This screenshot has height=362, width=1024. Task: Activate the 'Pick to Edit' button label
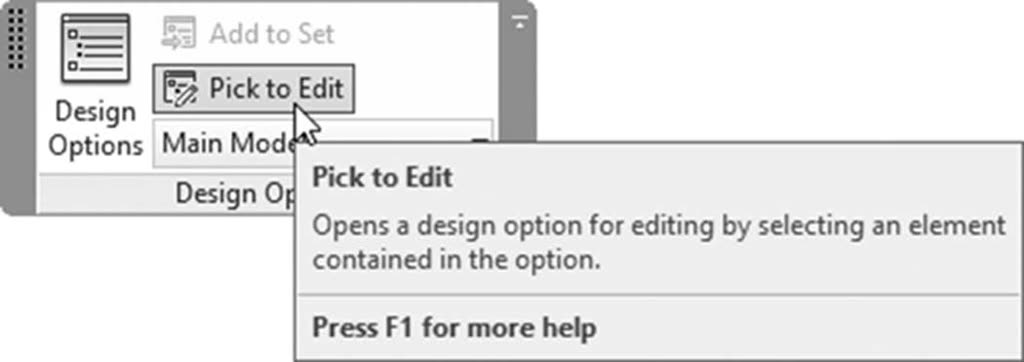coord(276,89)
